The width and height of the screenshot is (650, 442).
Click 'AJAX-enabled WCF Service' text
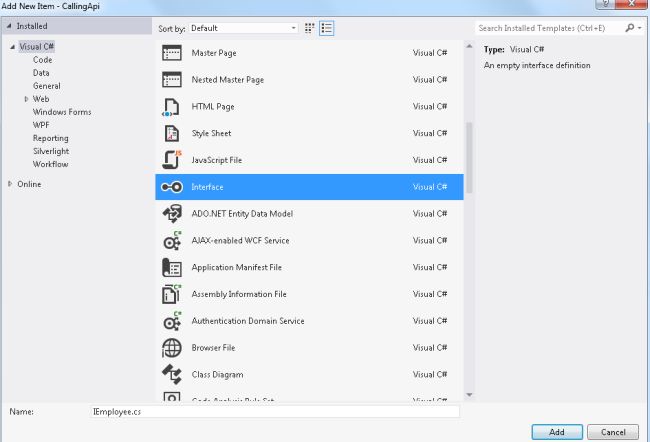tap(240, 240)
